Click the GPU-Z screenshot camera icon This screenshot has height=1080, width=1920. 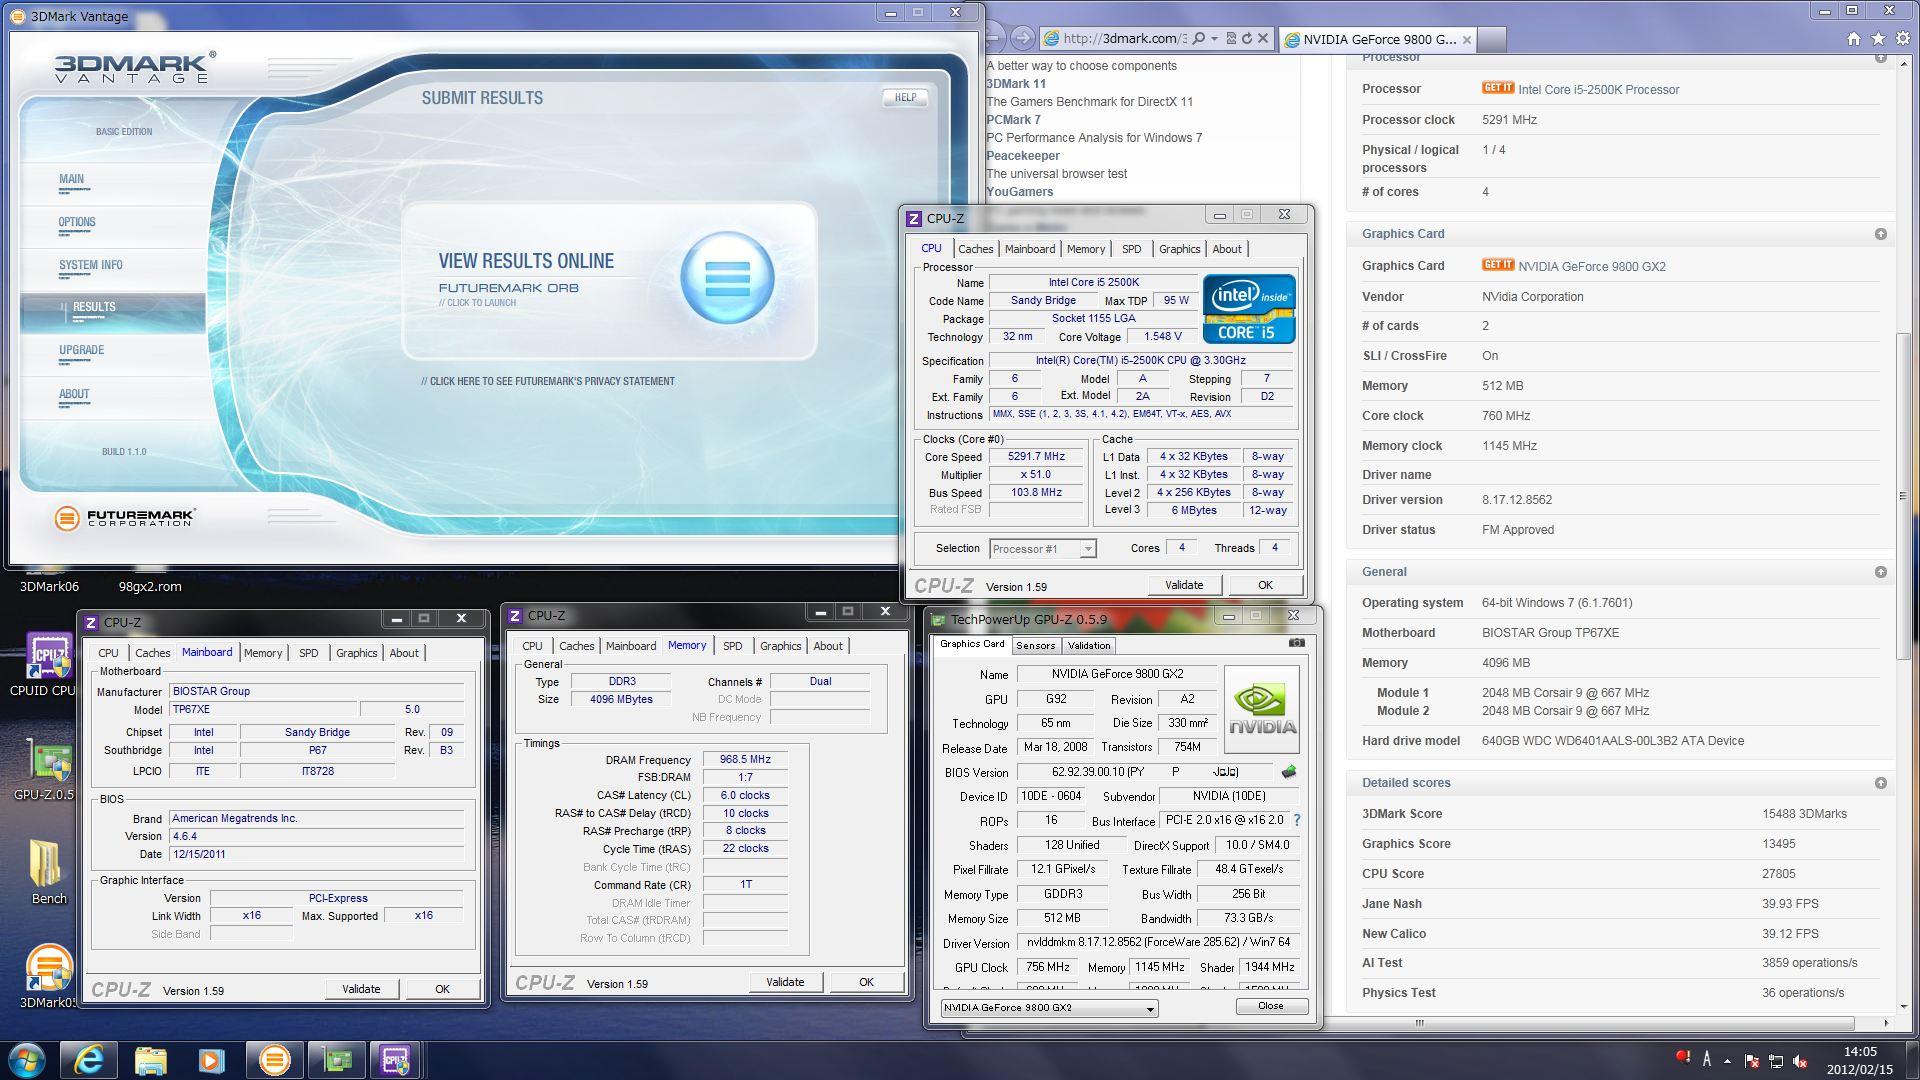(x=1296, y=643)
